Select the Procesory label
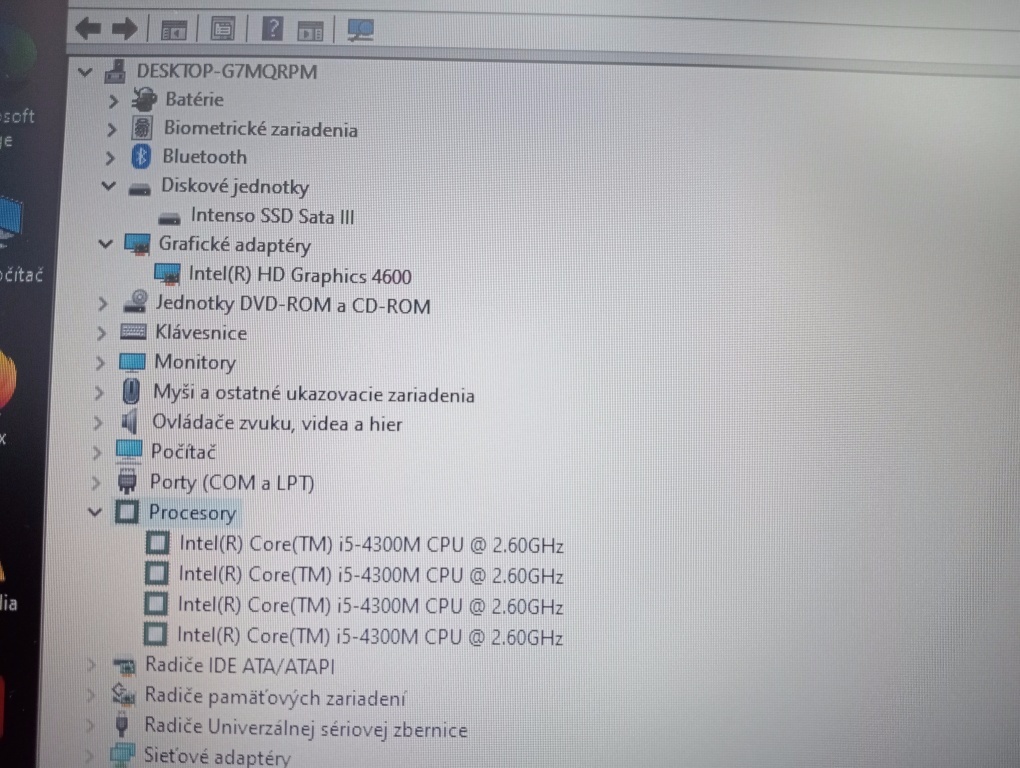 tap(193, 513)
